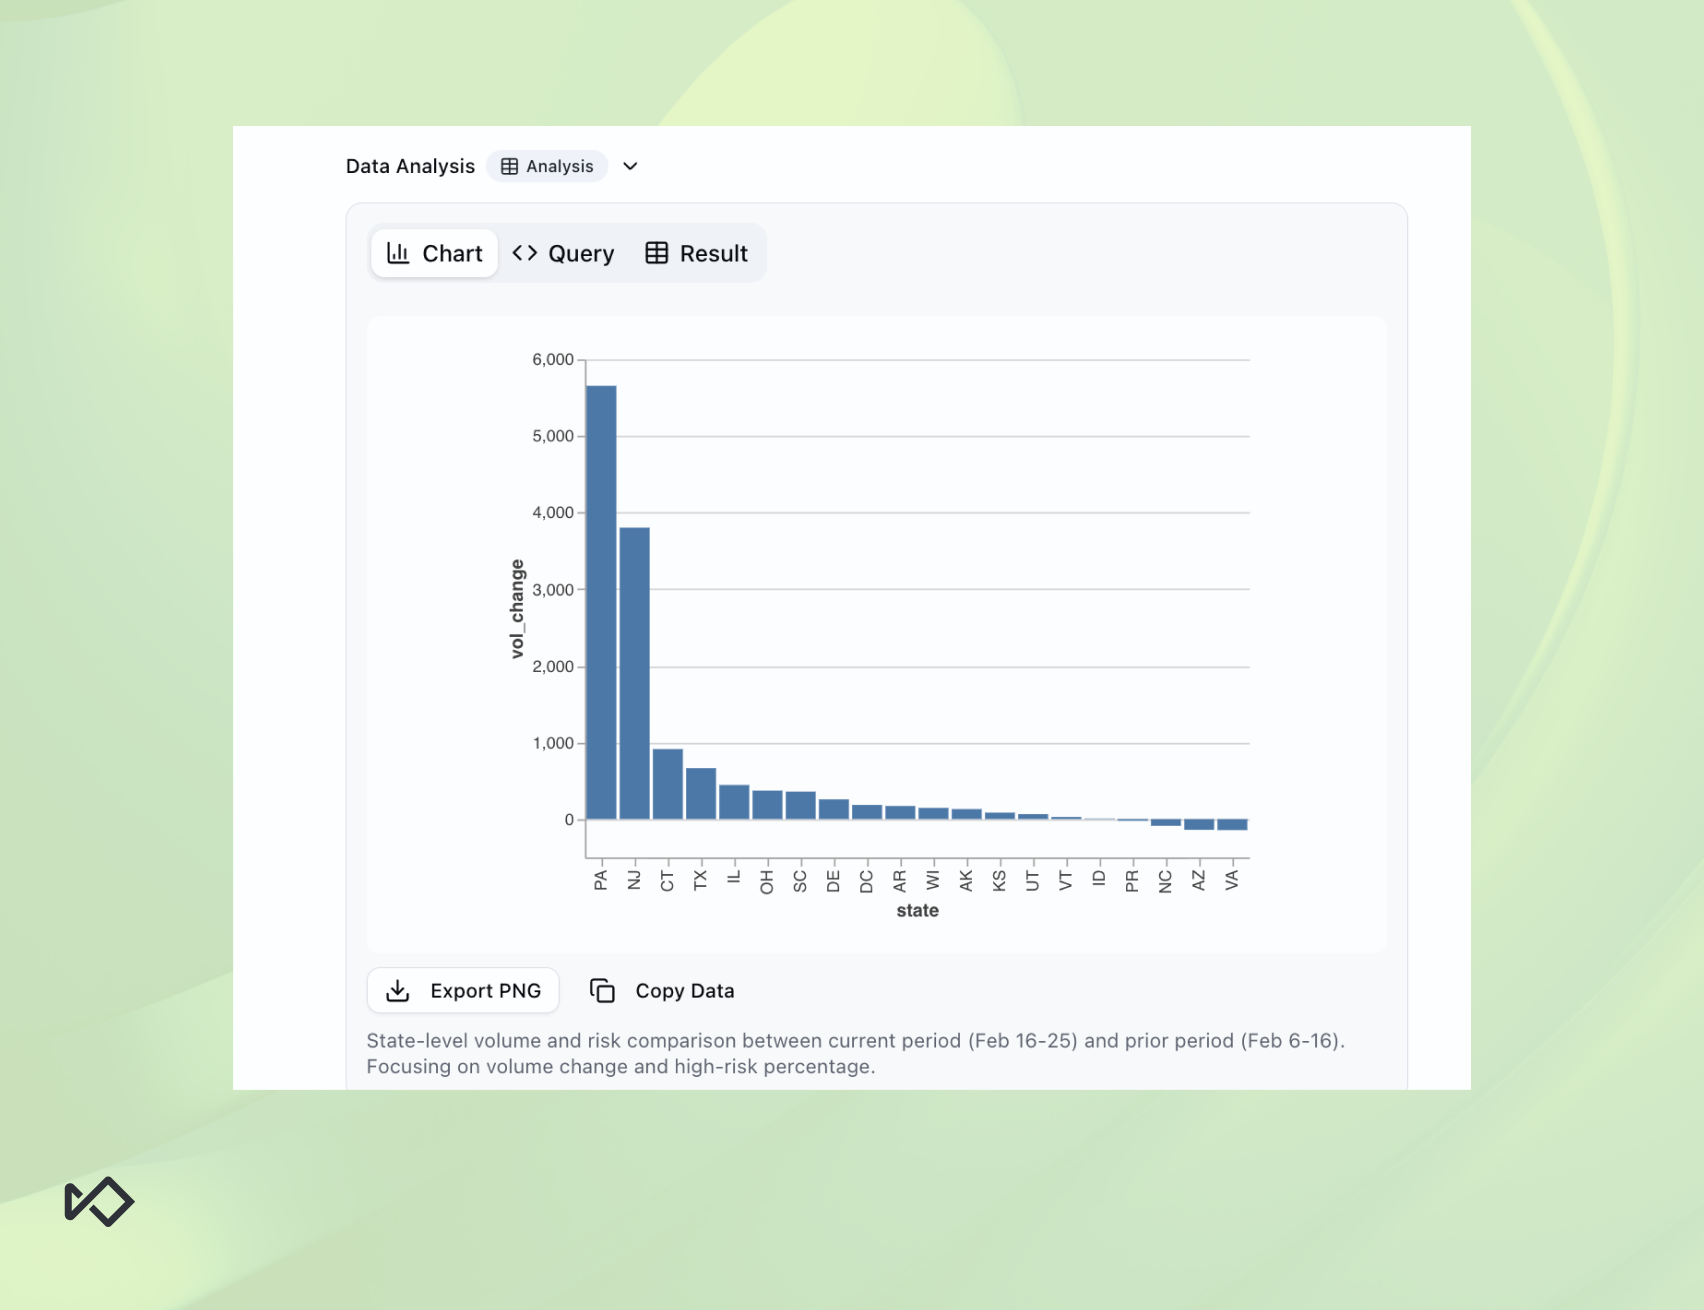Click the chart description starting 'State-level volume'
Image resolution: width=1704 pixels, height=1310 pixels.
[856, 1054]
